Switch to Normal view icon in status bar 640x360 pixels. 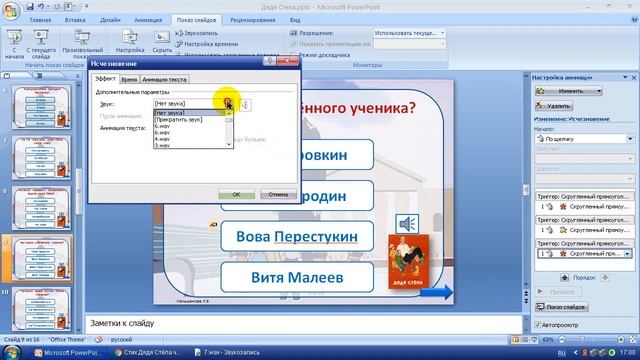516,340
